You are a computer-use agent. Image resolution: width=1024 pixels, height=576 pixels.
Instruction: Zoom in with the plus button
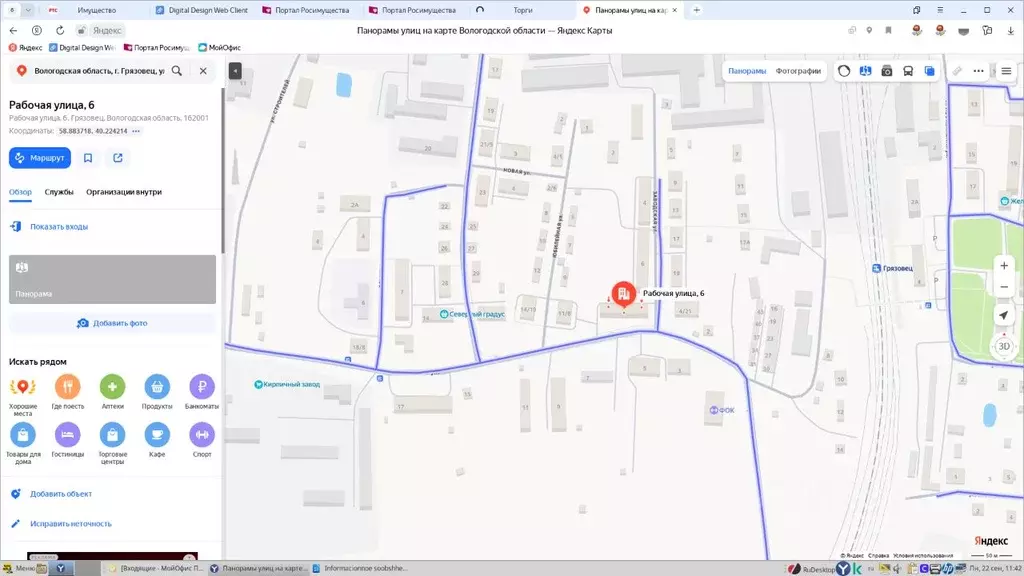[x=1004, y=266]
